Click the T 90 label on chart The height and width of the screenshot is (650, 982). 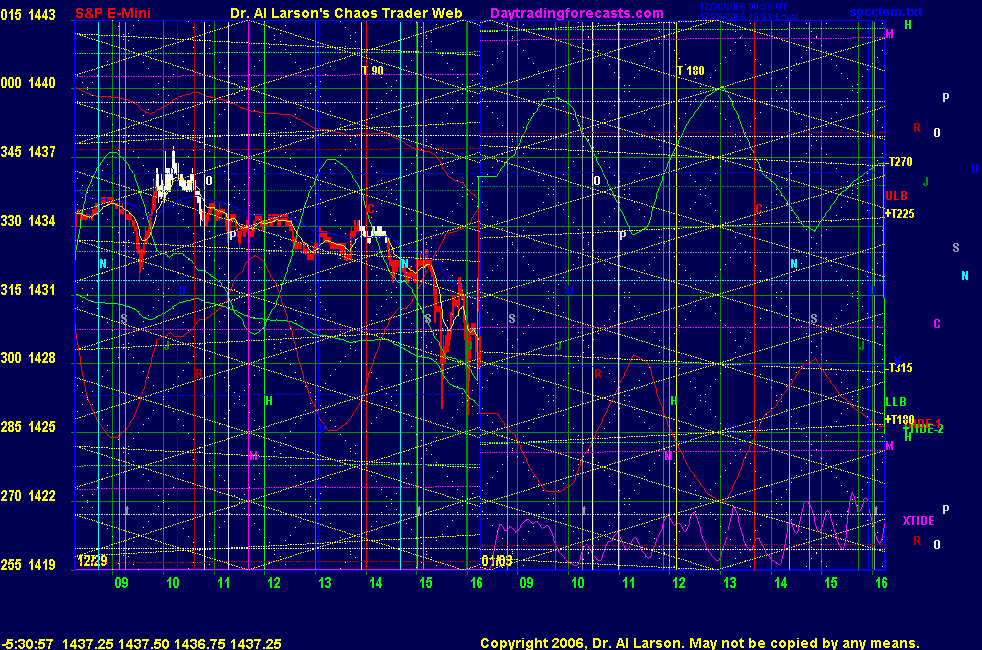(x=372, y=71)
